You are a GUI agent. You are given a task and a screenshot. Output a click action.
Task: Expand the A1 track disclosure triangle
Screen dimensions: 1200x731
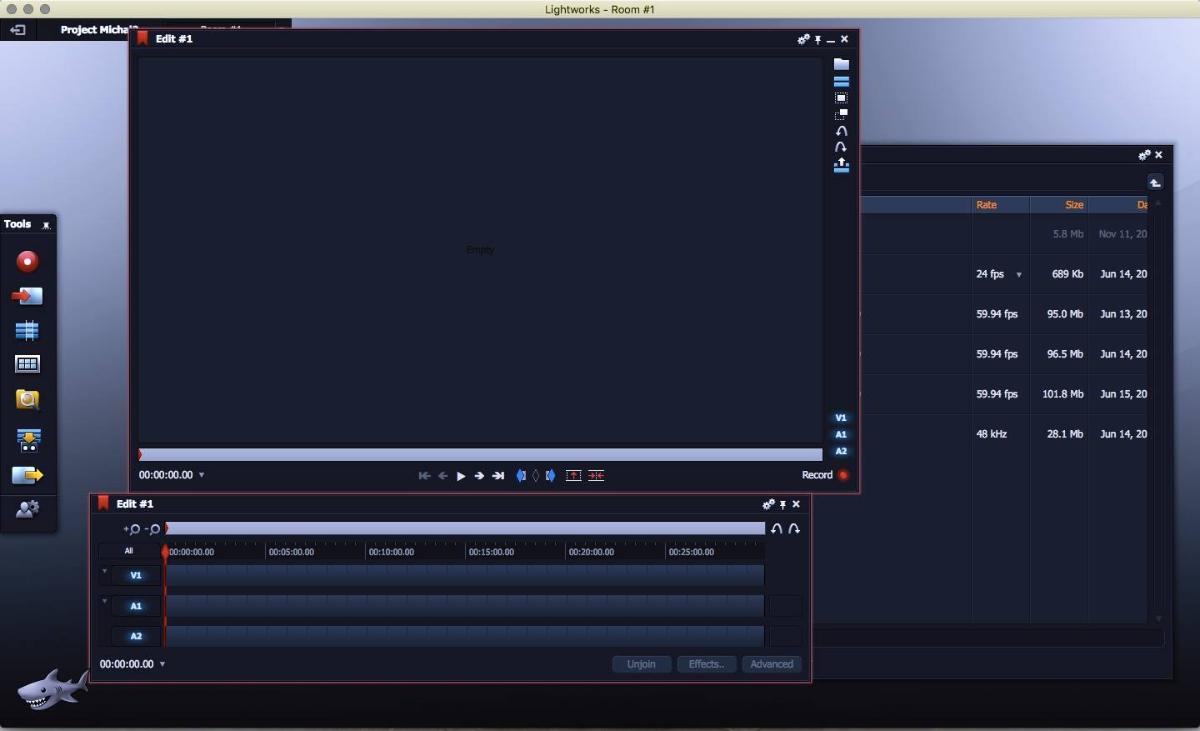(x=104, y=602)
